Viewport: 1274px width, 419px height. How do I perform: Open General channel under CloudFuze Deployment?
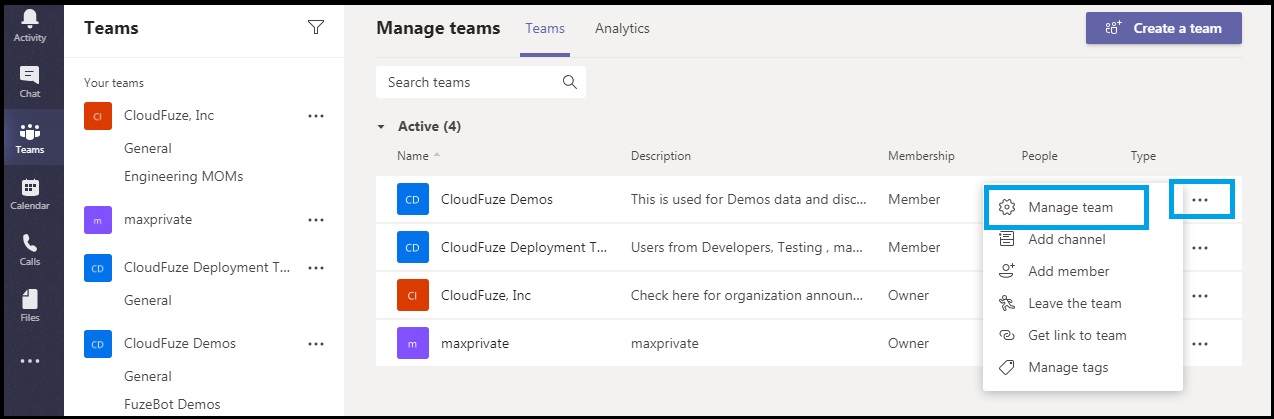(x=148, y=300)
